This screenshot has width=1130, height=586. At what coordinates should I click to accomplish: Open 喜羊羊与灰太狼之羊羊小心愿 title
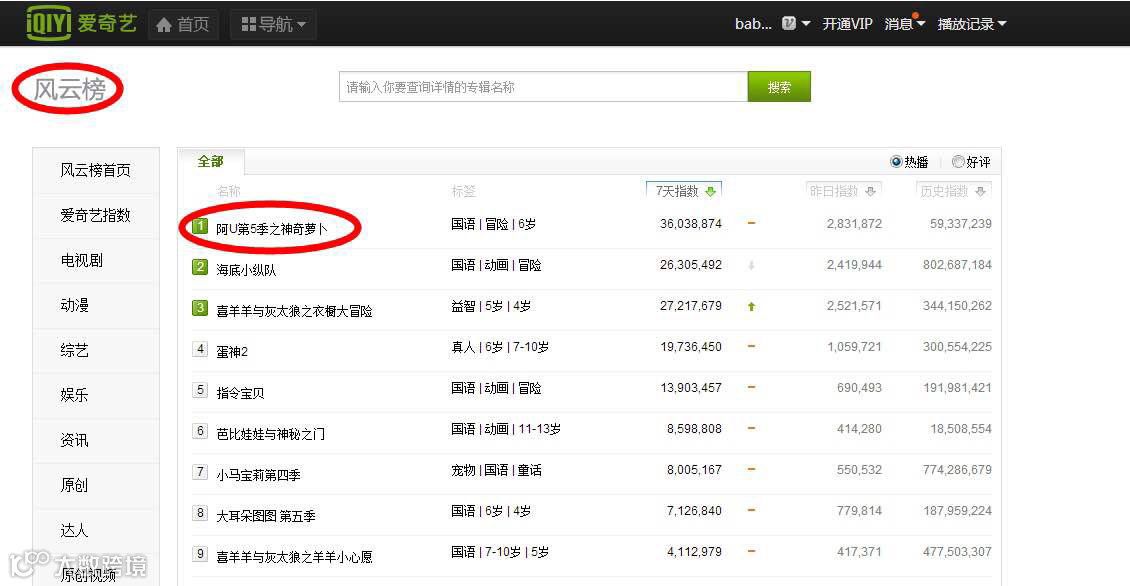click(x=294, y=557)
